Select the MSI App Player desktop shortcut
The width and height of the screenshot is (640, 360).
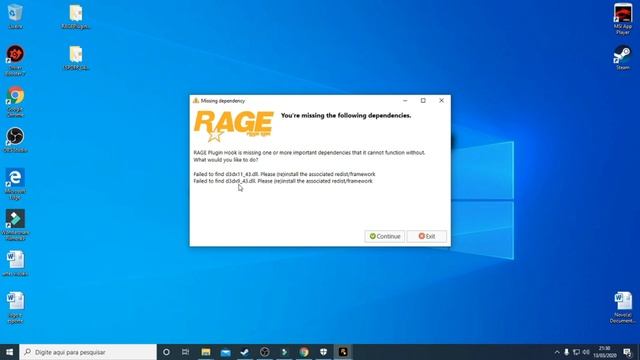[x=623, y=19]
